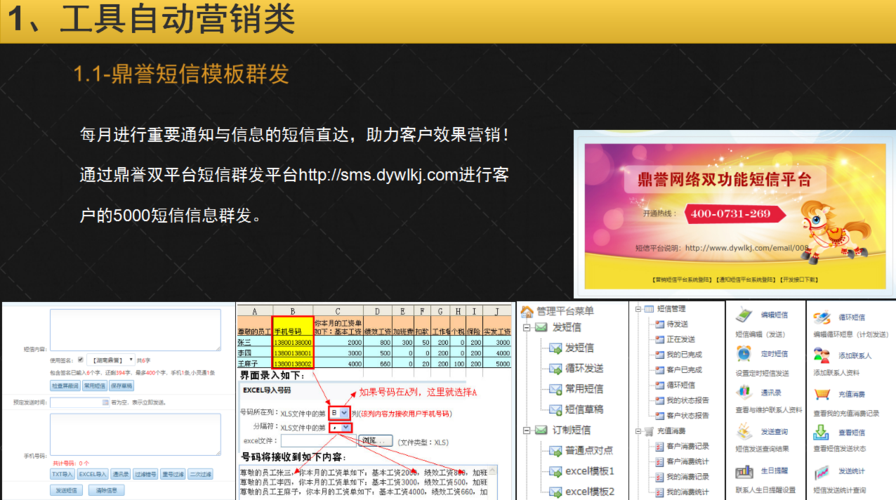
Task: Click the excel文件 path input field
Action: [x=318, y=441]
